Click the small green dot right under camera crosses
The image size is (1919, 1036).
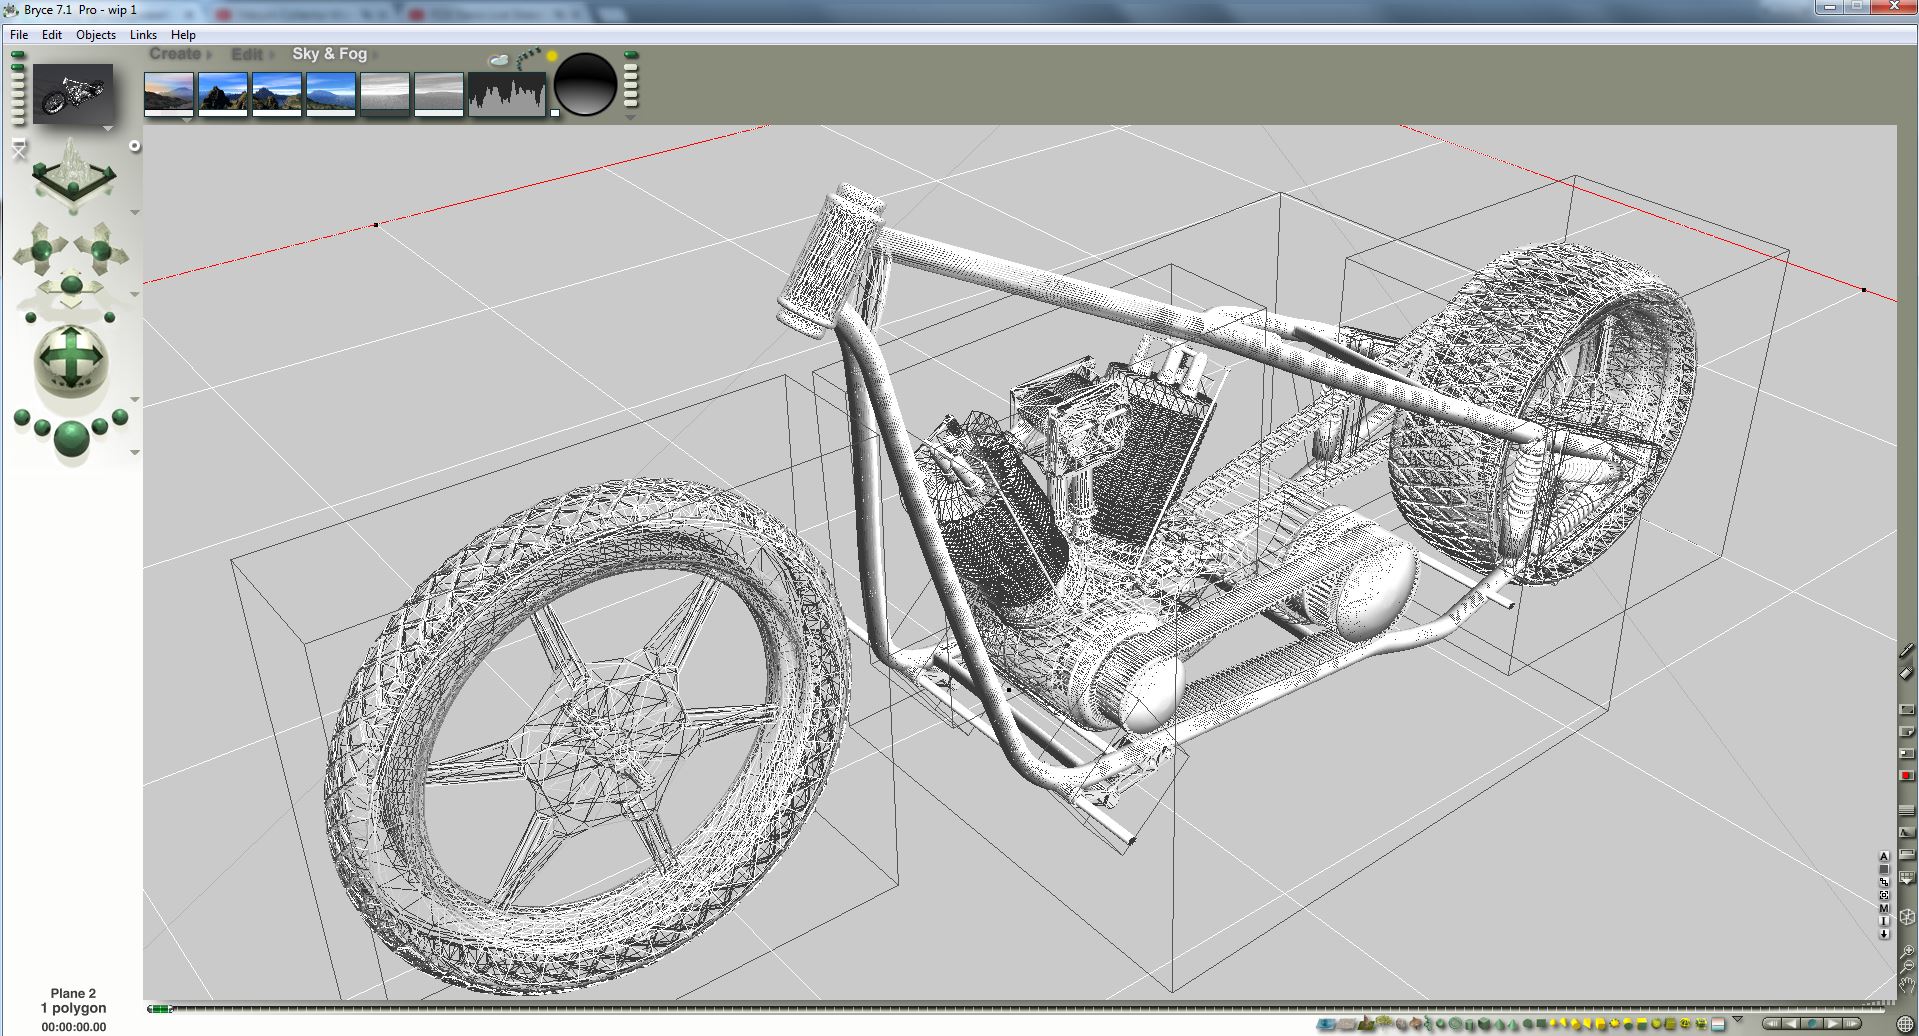pos(110,317)
